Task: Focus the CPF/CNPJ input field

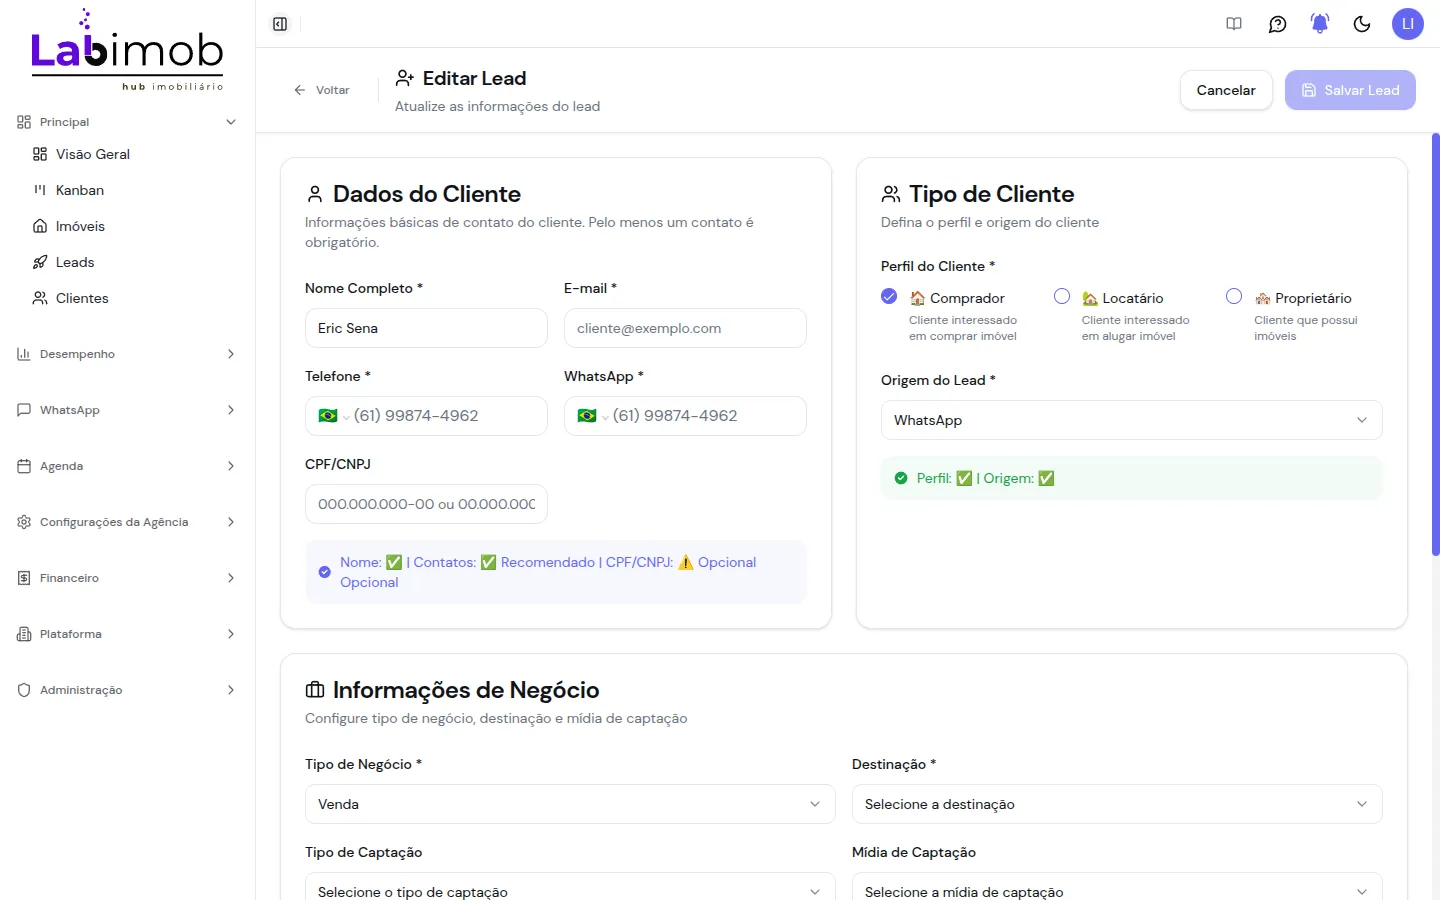Action: pos(426,504)
